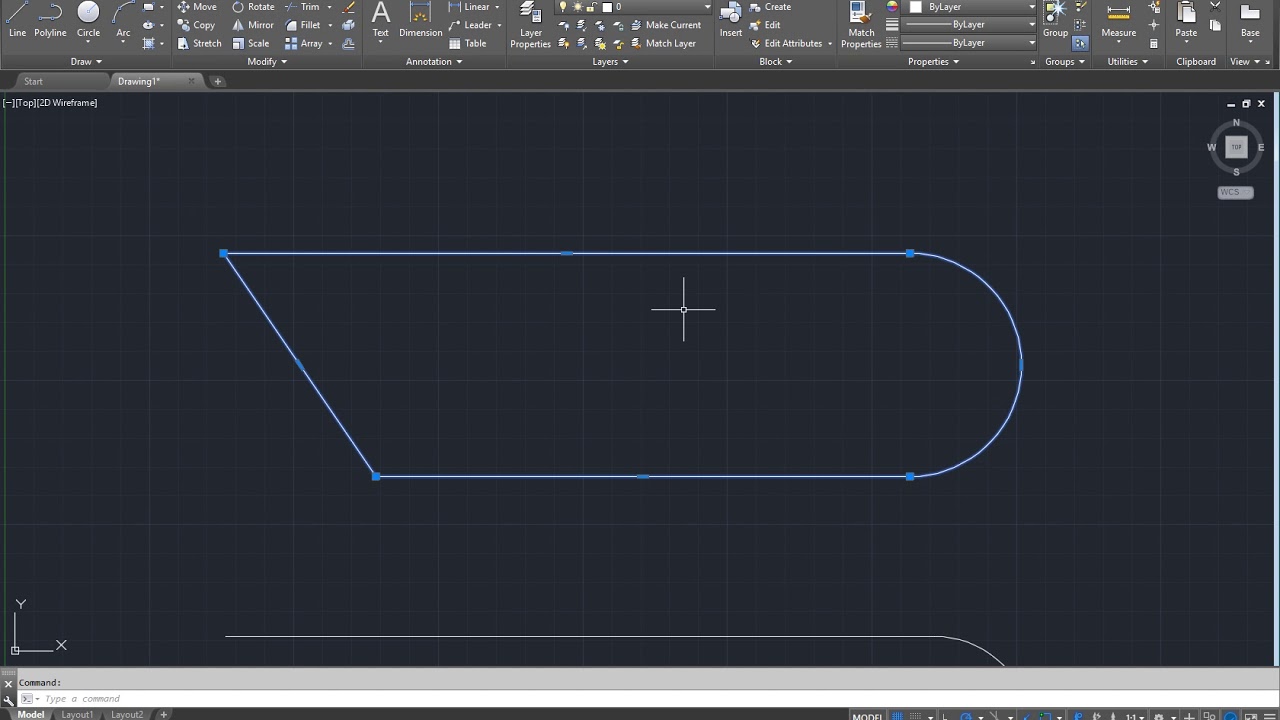Select the Rotate tool

pyautogui.click(x=253, y=7)
